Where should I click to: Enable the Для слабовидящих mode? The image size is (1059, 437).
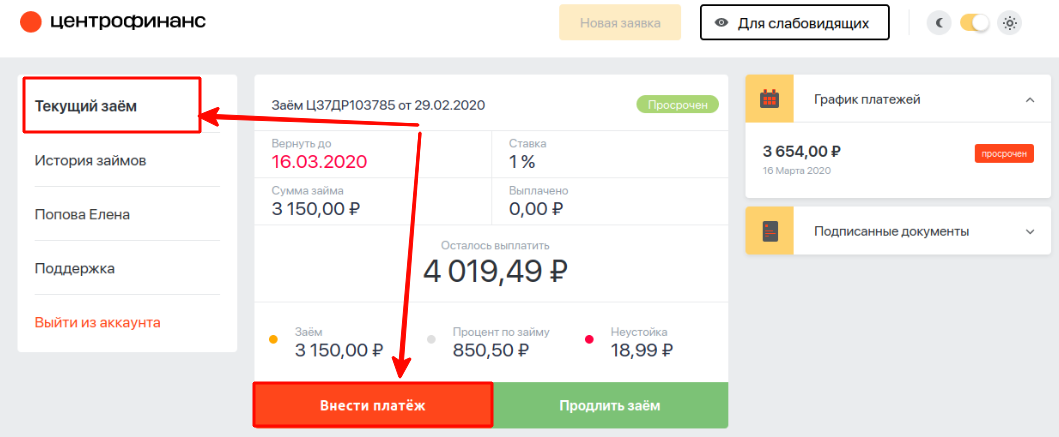coord(794,23)
